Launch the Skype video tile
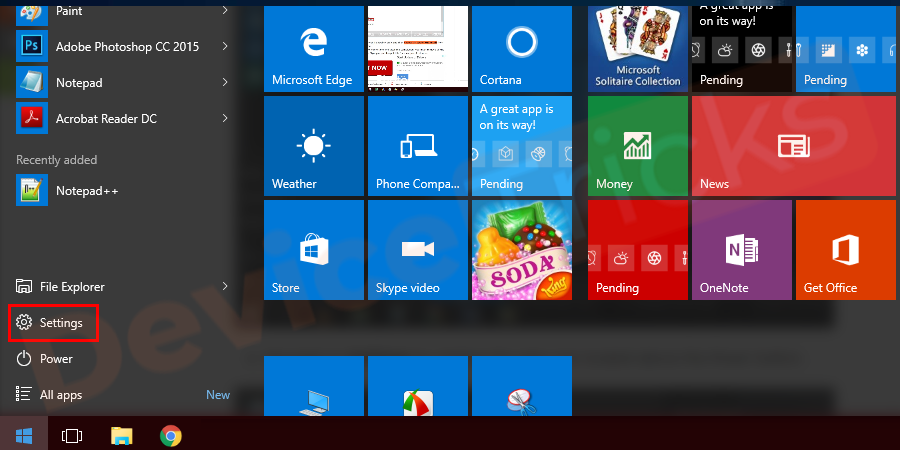900x450 pixels. (x=418, y=250)
